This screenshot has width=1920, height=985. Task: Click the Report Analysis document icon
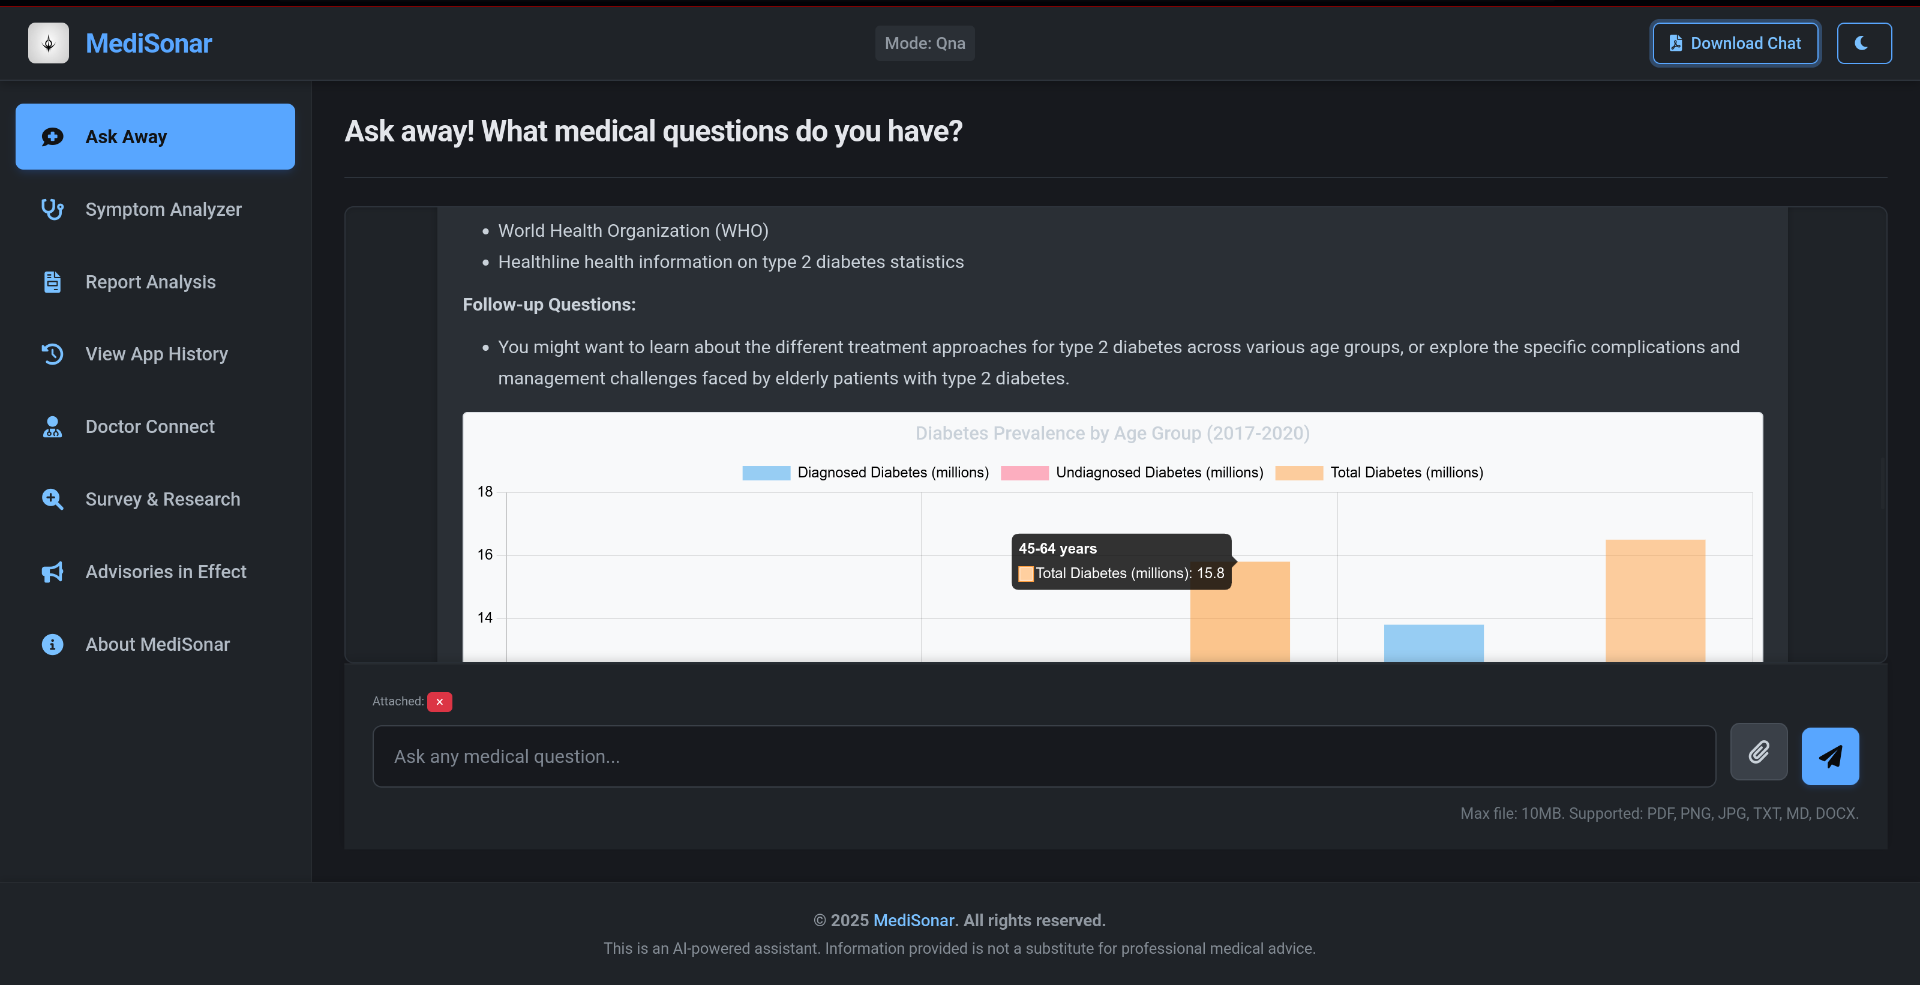(52, 282)
